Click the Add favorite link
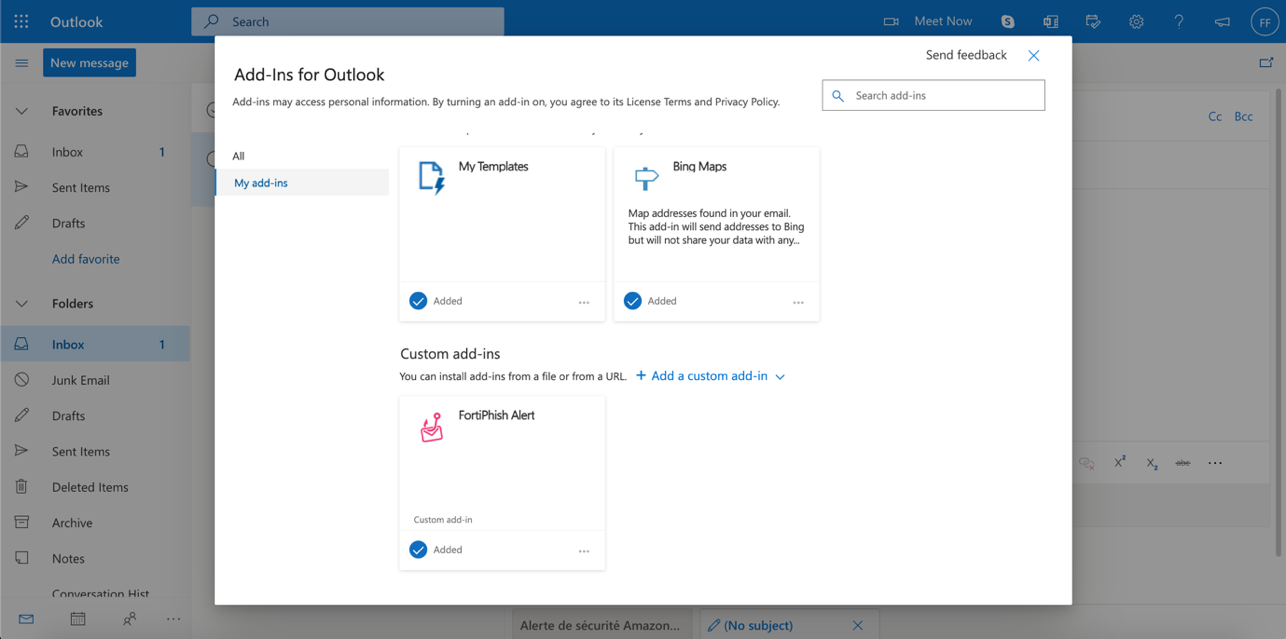The image size is (1286, 639). click(x=86, y=259)
